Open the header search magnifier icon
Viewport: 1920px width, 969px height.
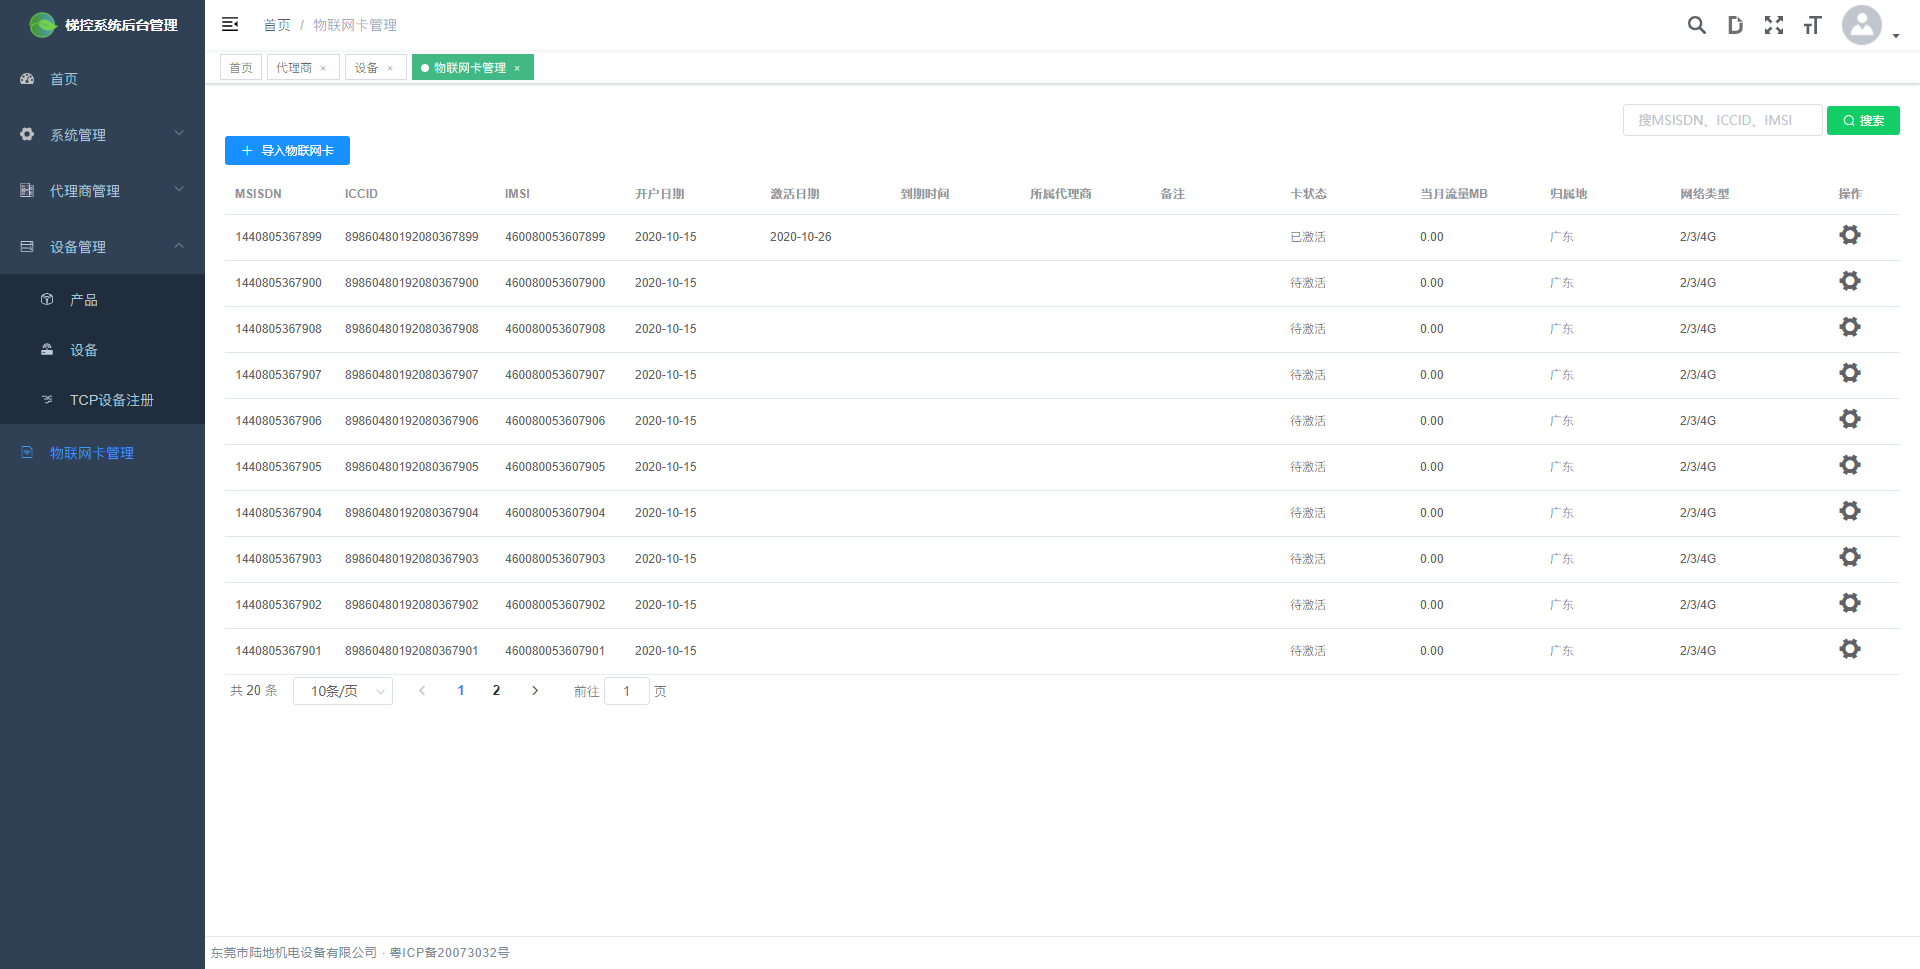[1697, 25]
